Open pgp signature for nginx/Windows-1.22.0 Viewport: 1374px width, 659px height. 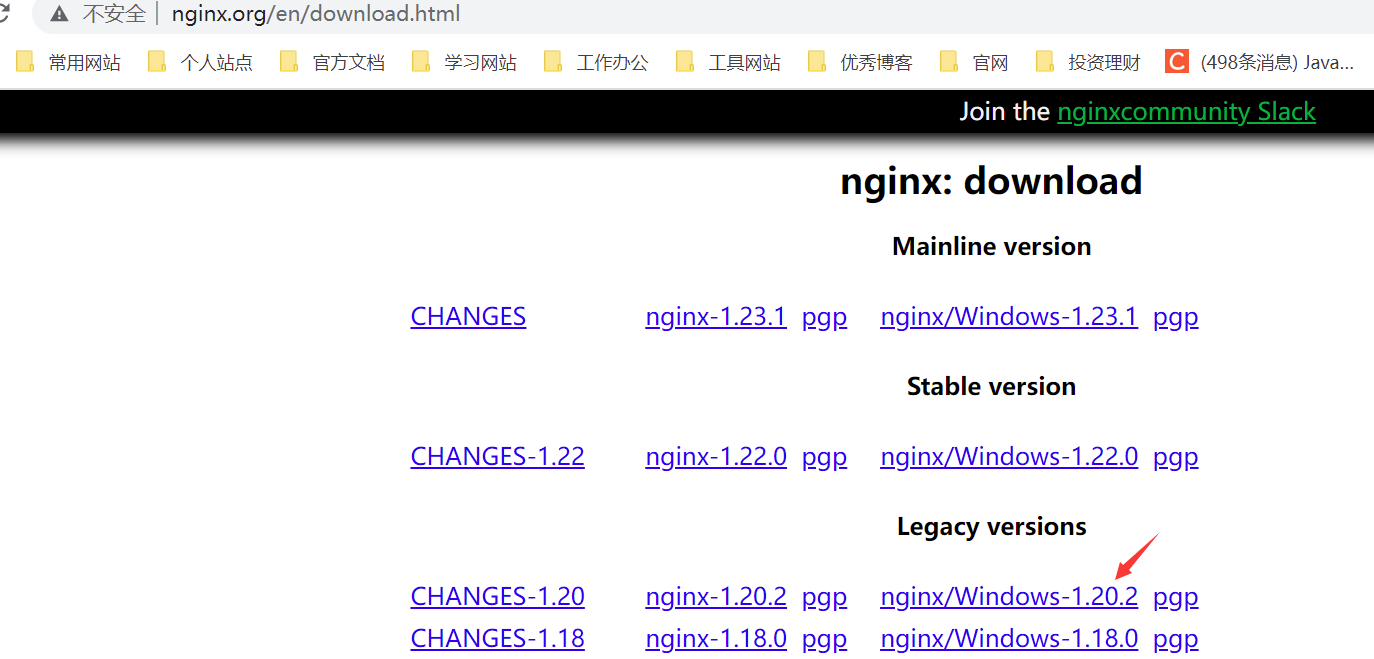(1175, 458)
